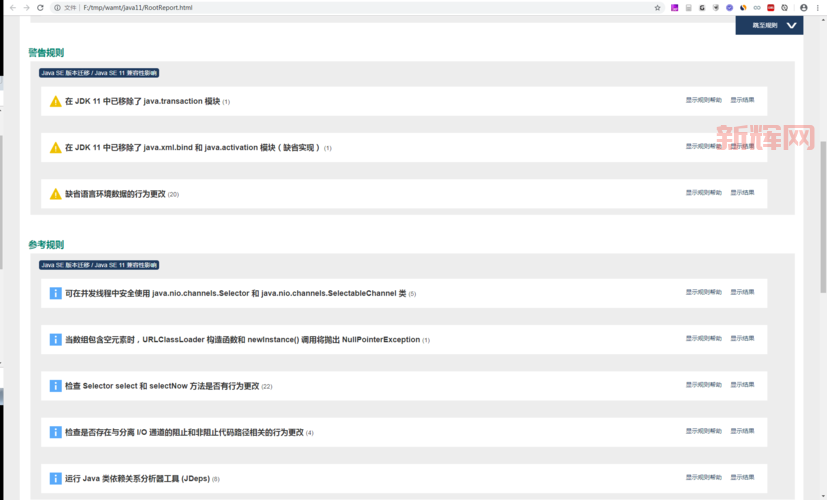Bookmark this page with the star icon

[x=657, y=7]
